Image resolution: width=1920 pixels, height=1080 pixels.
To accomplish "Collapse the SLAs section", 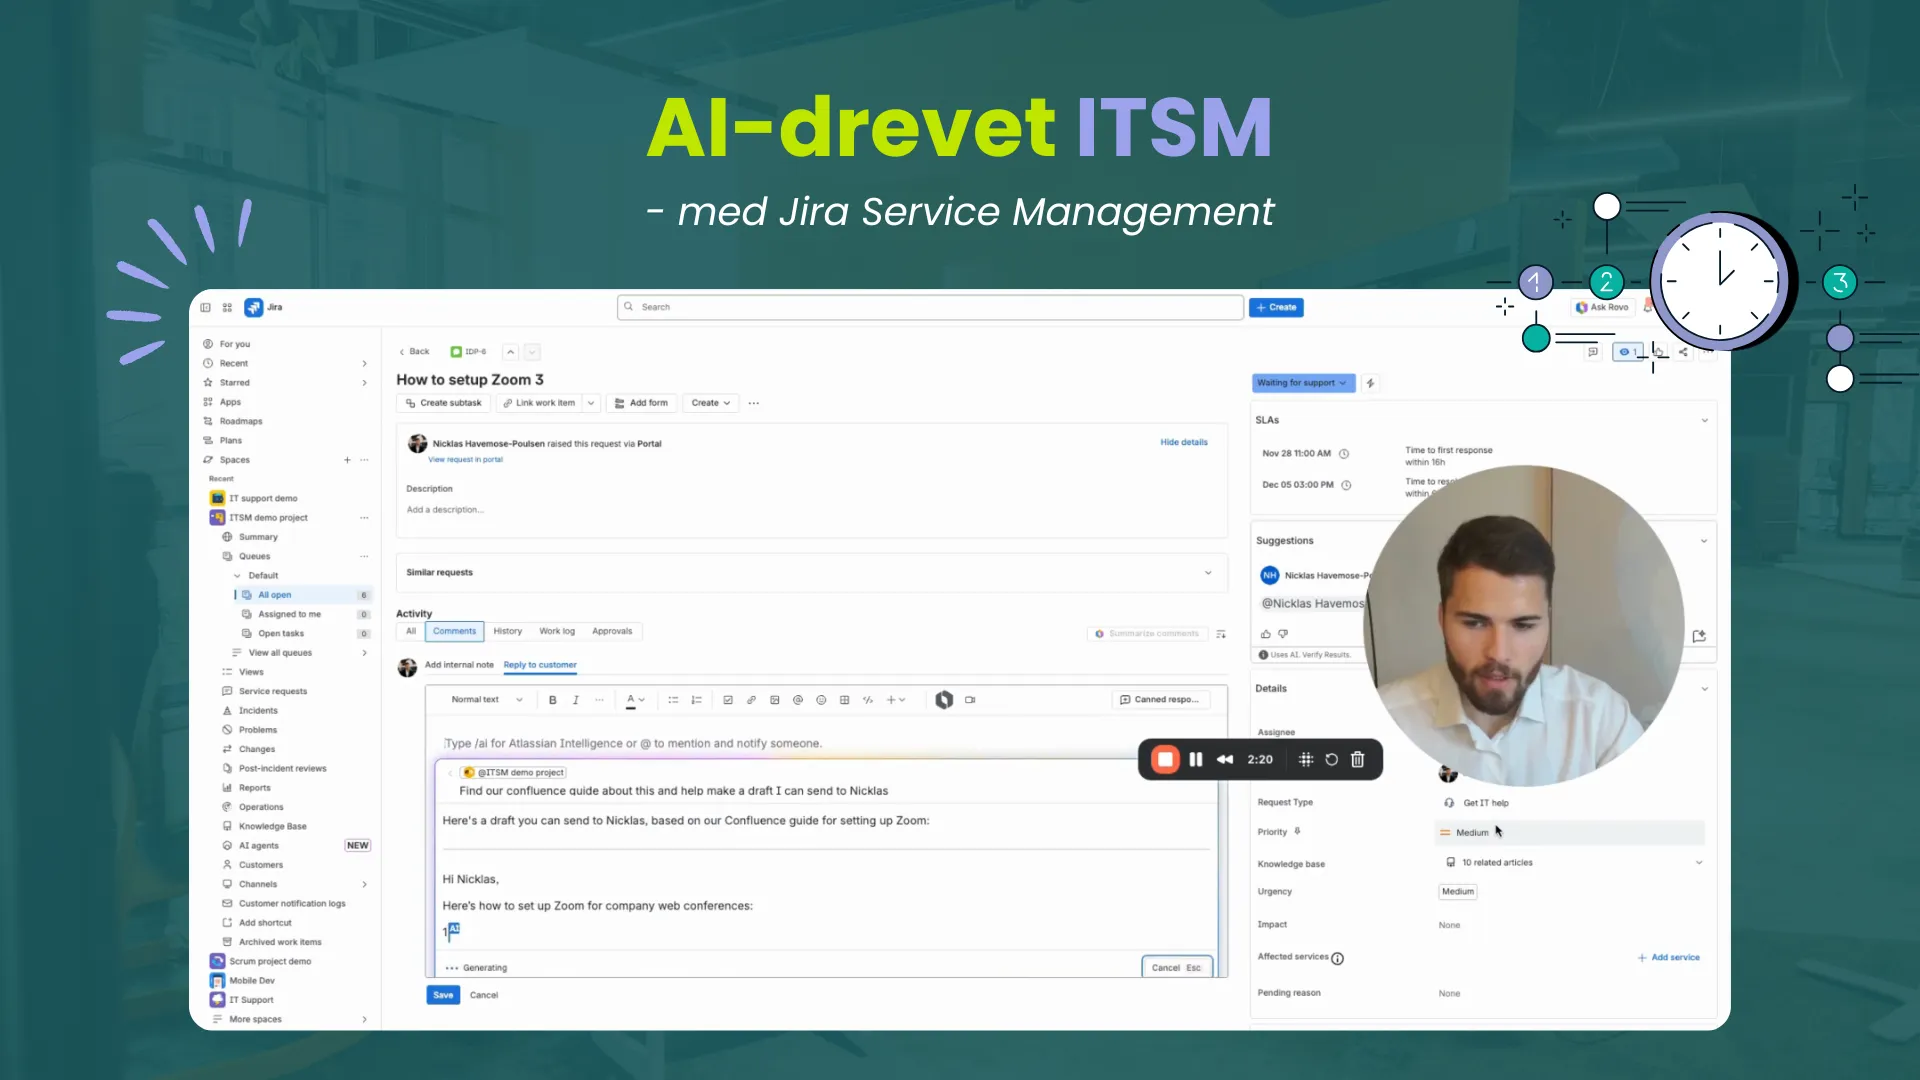I will click(1705, 420).
